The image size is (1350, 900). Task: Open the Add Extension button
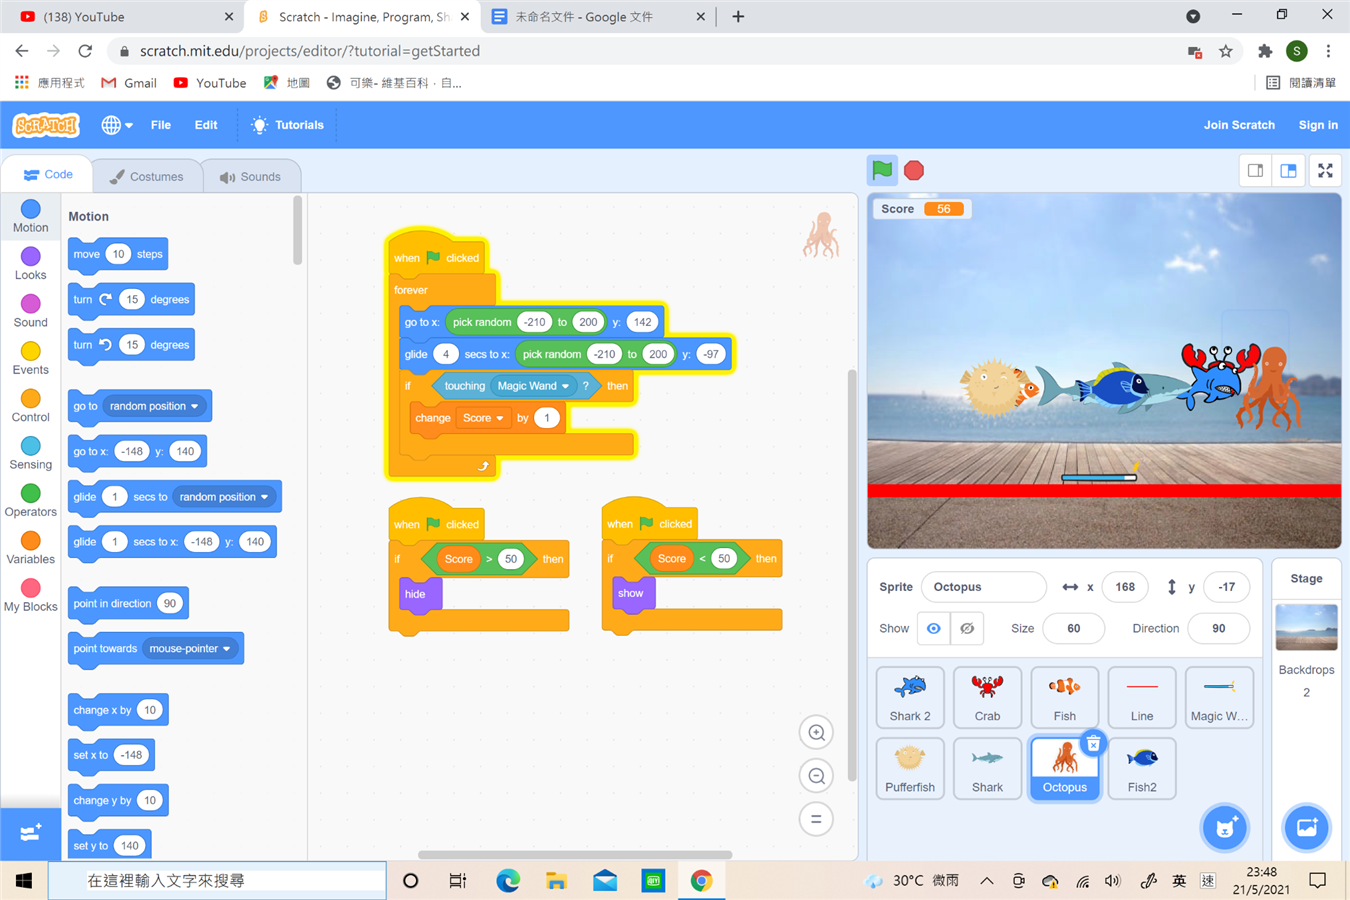(30, 833)
